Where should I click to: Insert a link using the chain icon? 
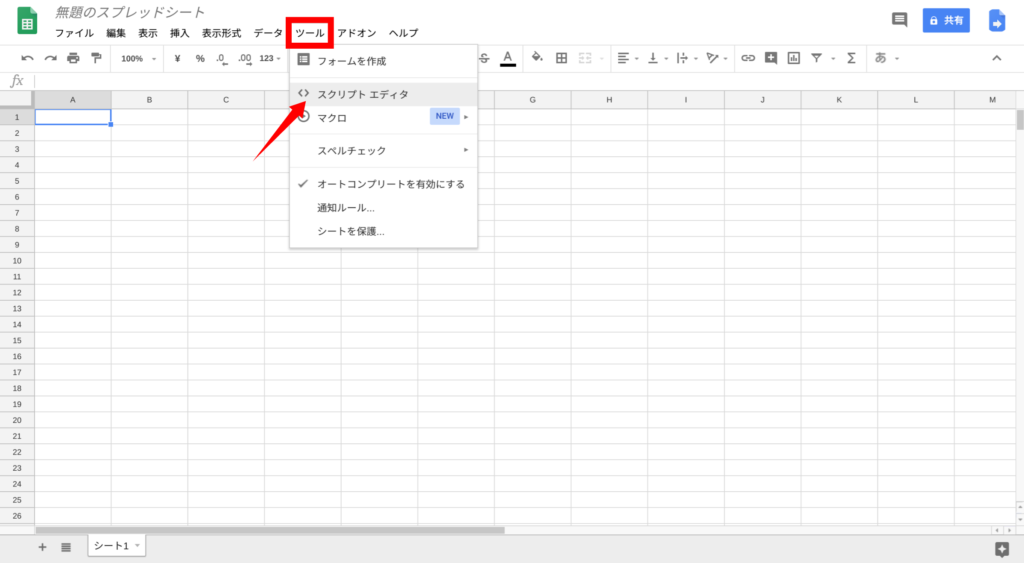click(x=747, y=58)
